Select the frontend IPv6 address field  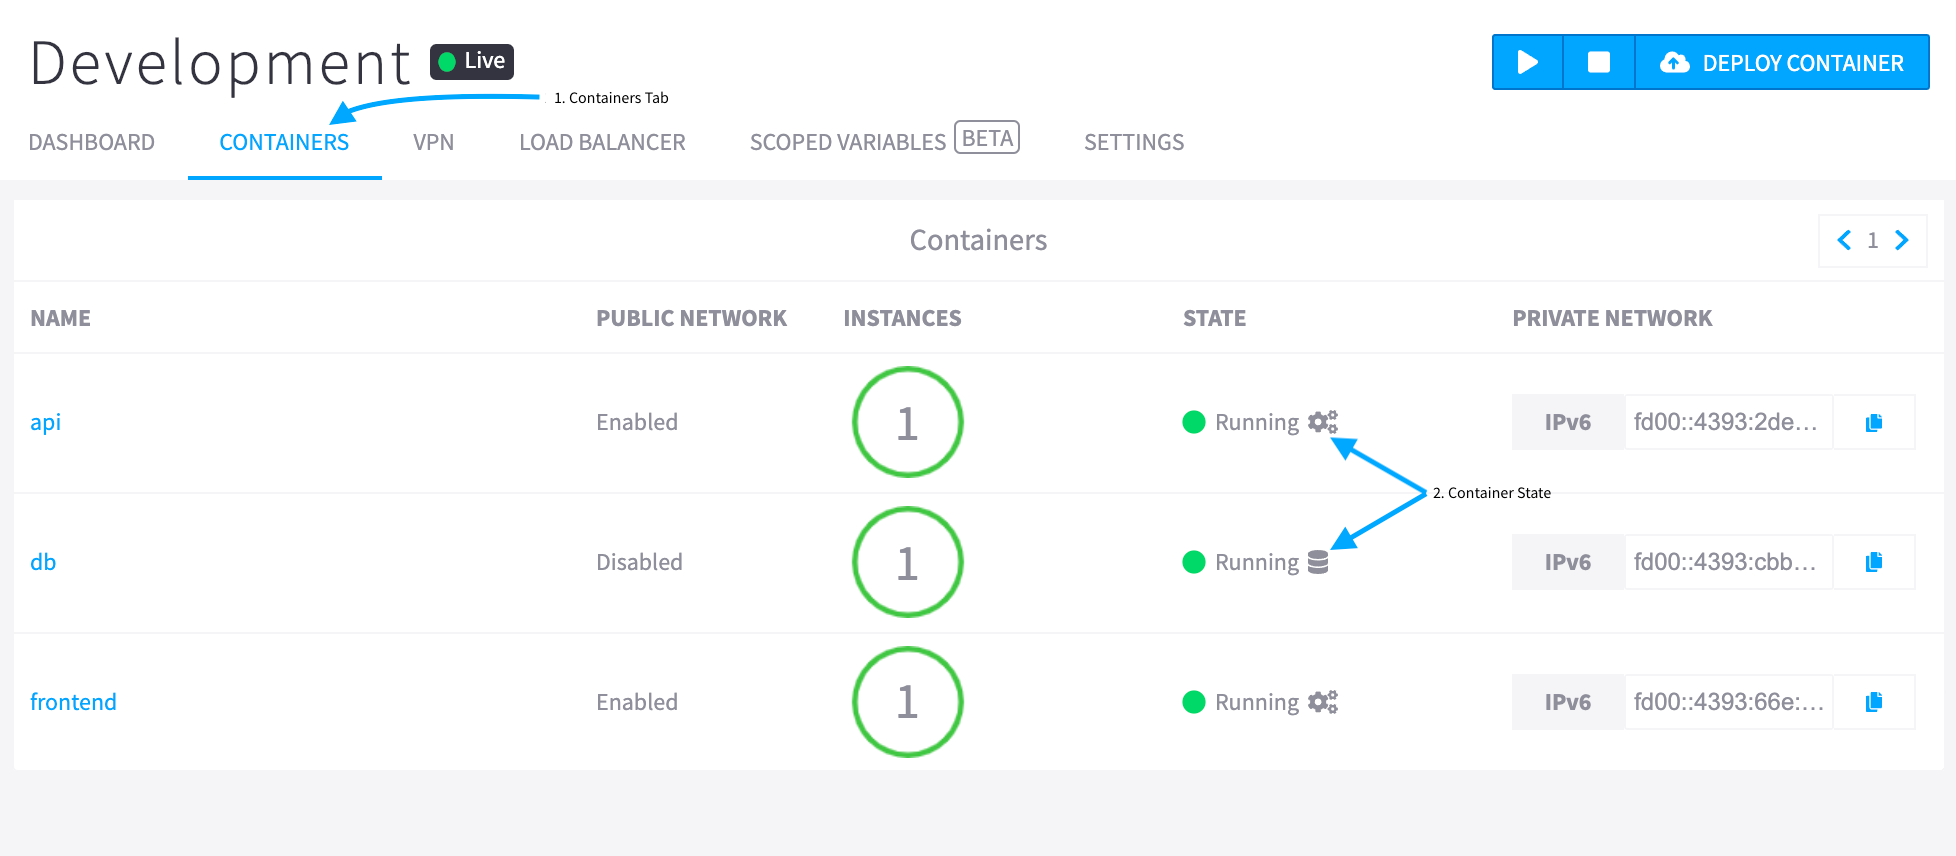coord(1728,702)
